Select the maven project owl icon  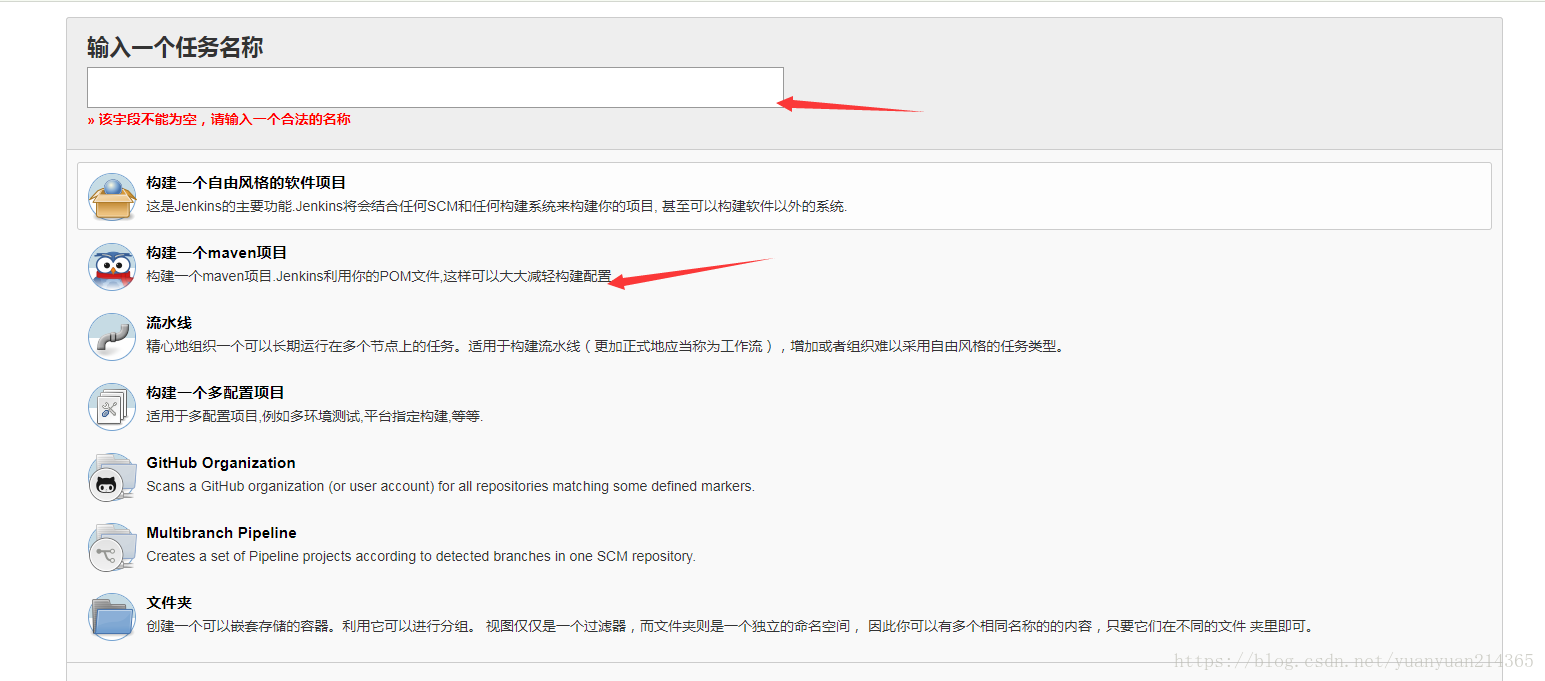pyautogui.click(x=112, y=267)
